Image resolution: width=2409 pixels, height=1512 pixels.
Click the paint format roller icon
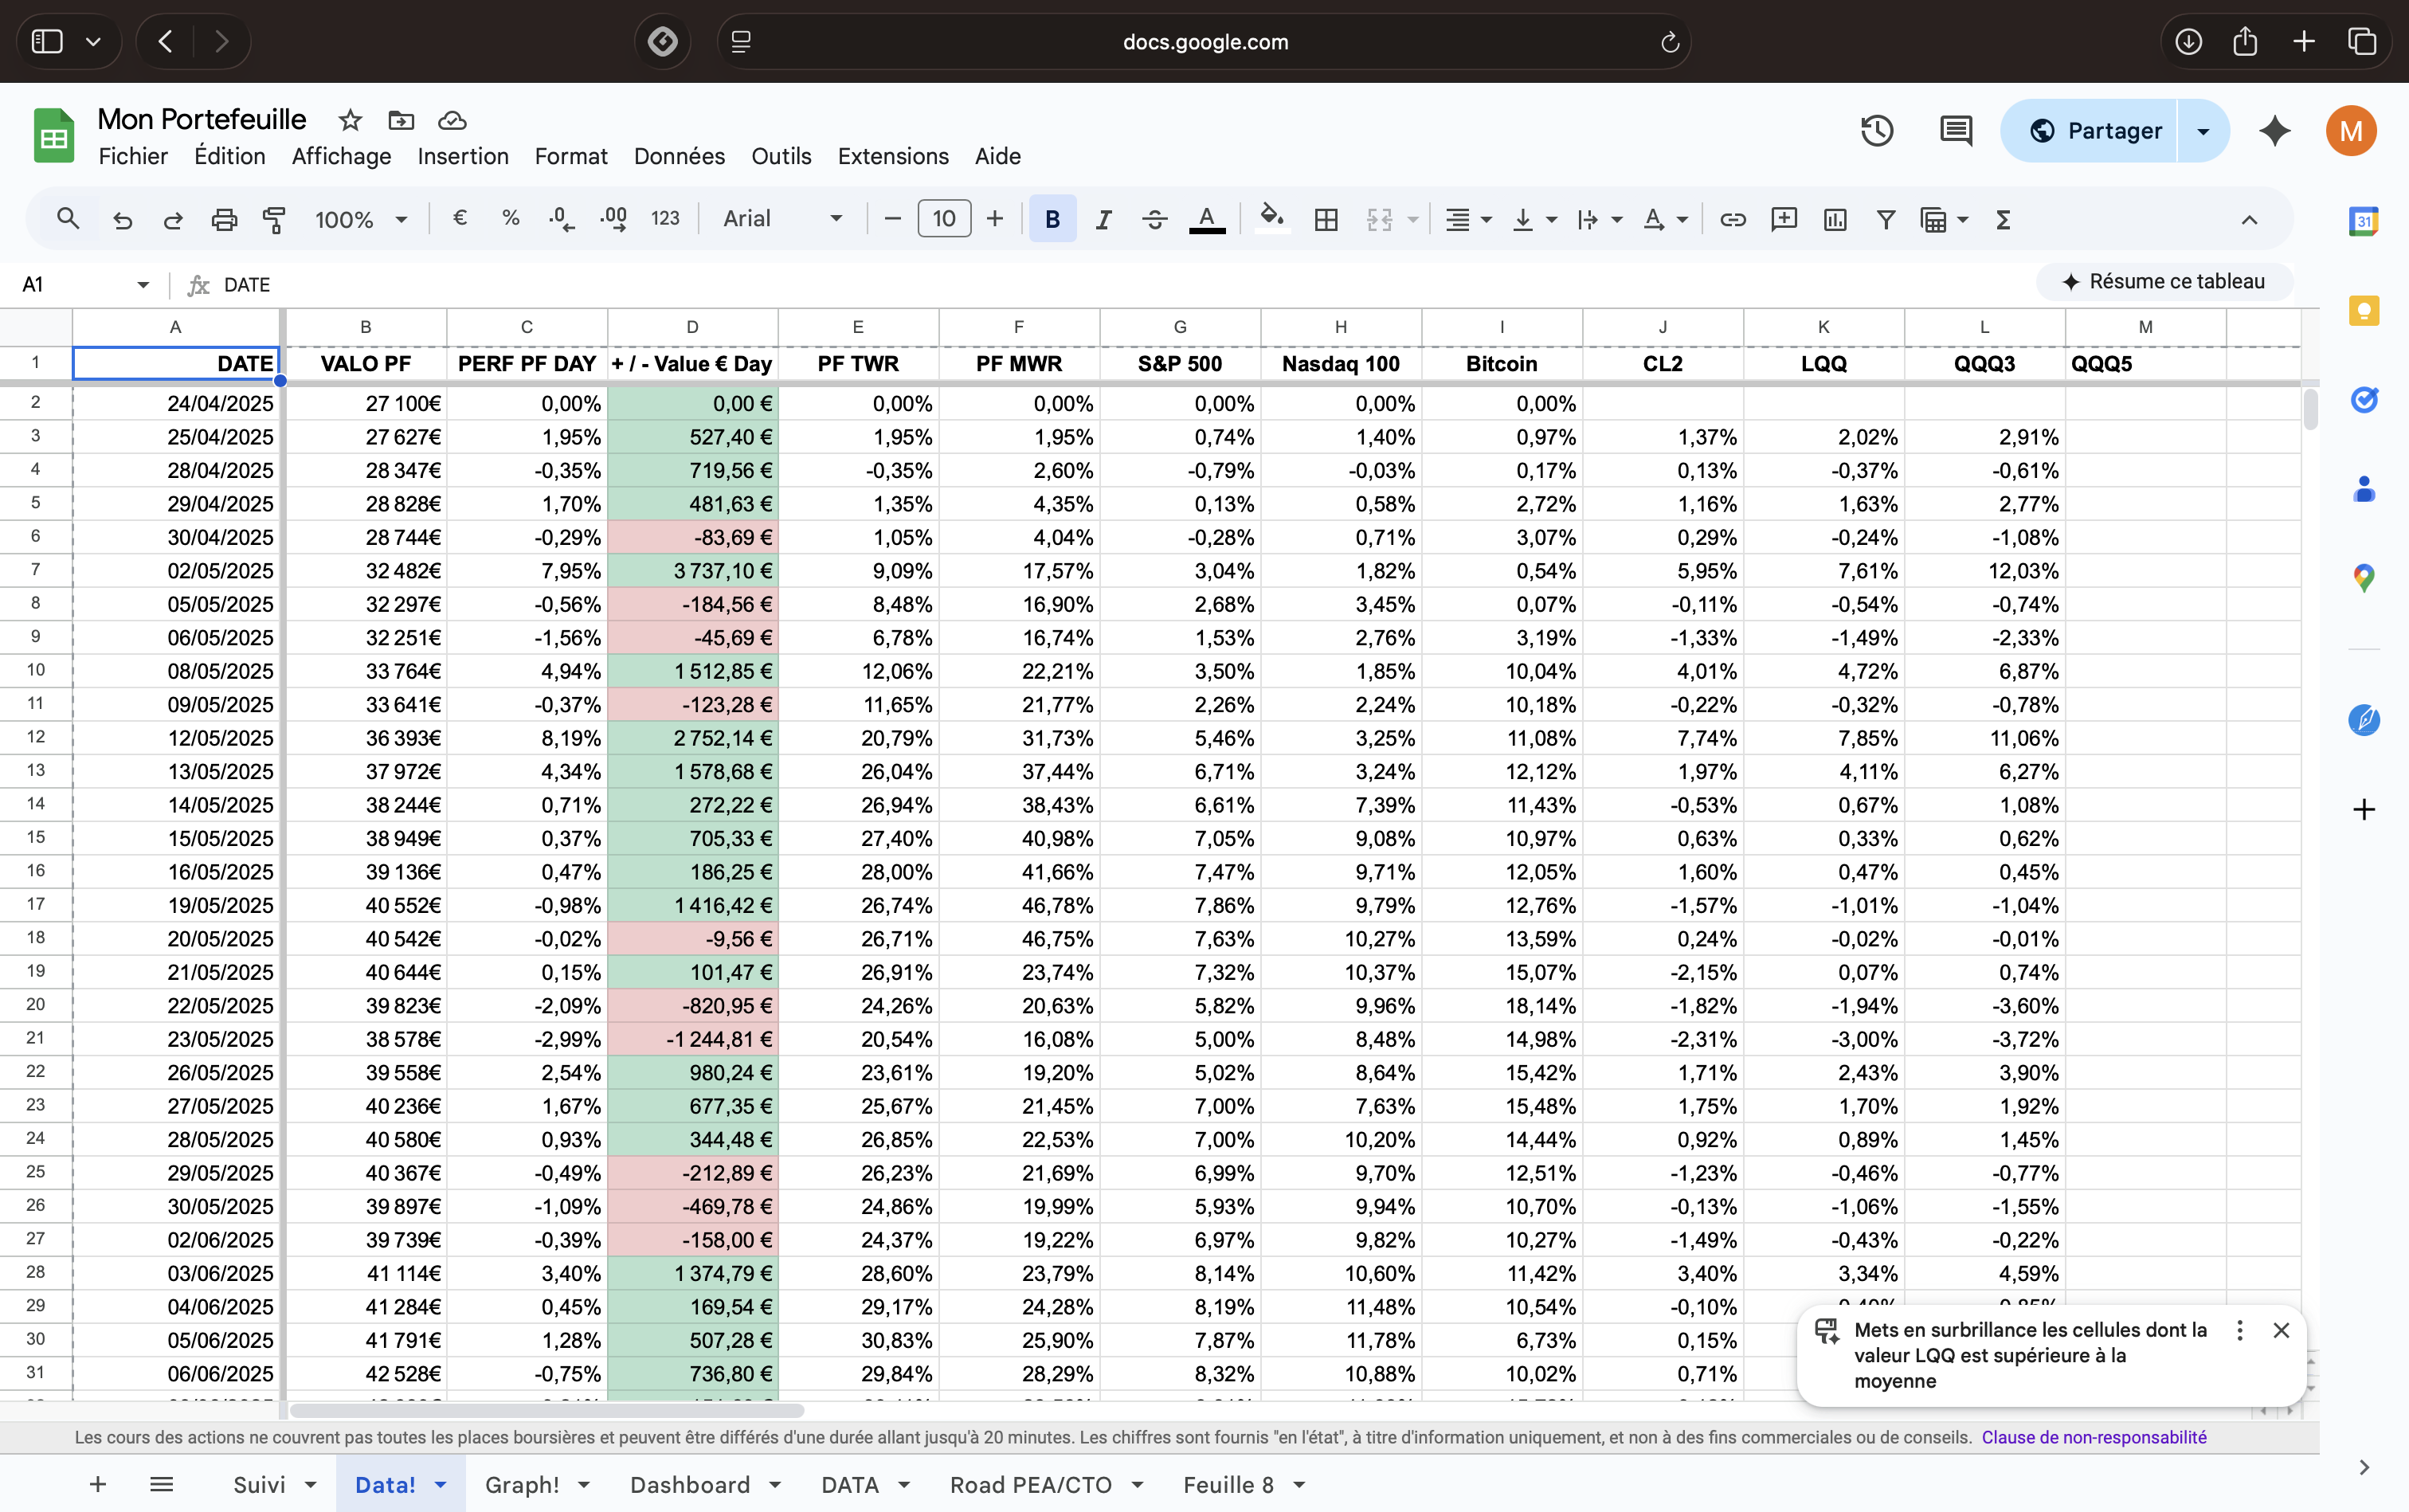pos(273,219)
